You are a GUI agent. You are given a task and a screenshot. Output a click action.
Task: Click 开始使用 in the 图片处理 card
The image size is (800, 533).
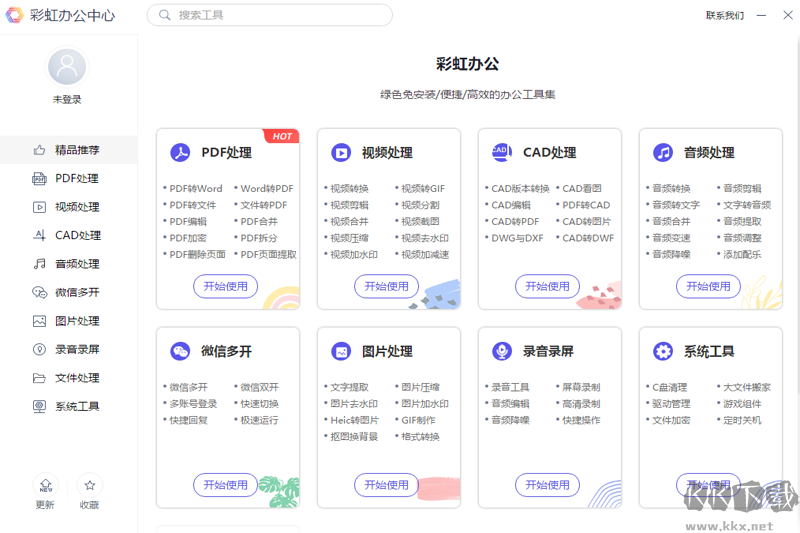[386, 485]
